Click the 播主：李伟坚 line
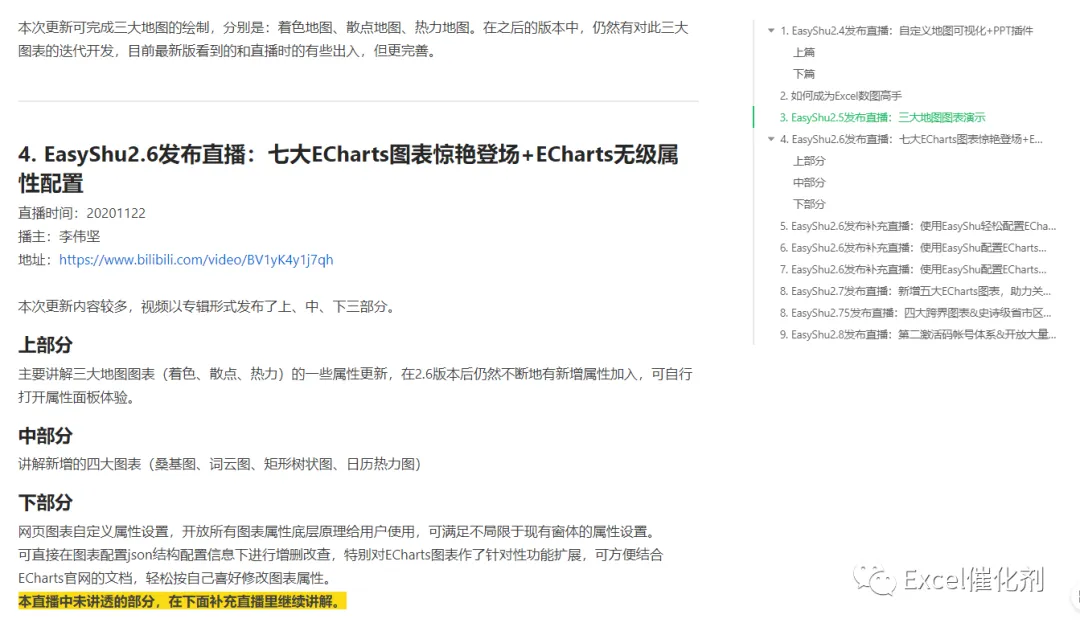Viewport: 1080px width, 627px height. [x=59, y=236]
